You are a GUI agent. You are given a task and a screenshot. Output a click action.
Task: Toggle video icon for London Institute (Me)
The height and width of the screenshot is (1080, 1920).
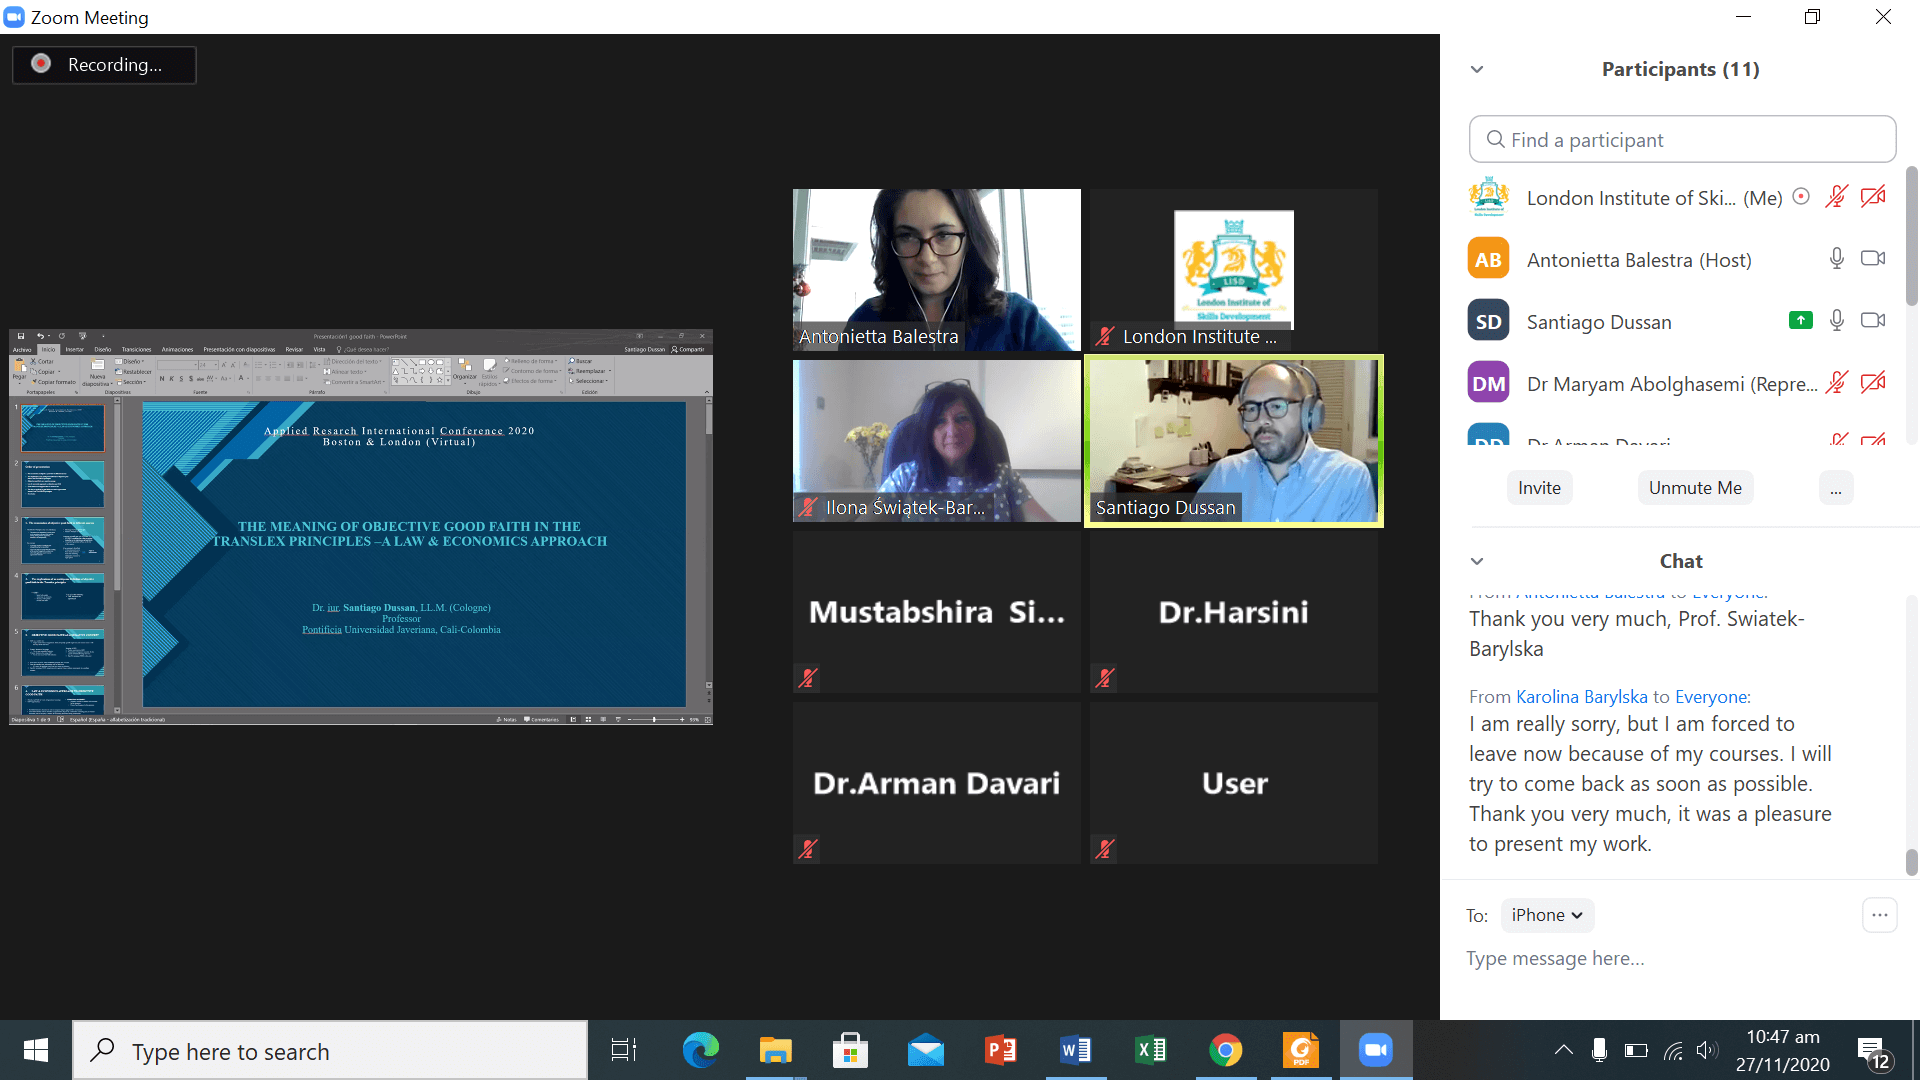(1873, 197)
